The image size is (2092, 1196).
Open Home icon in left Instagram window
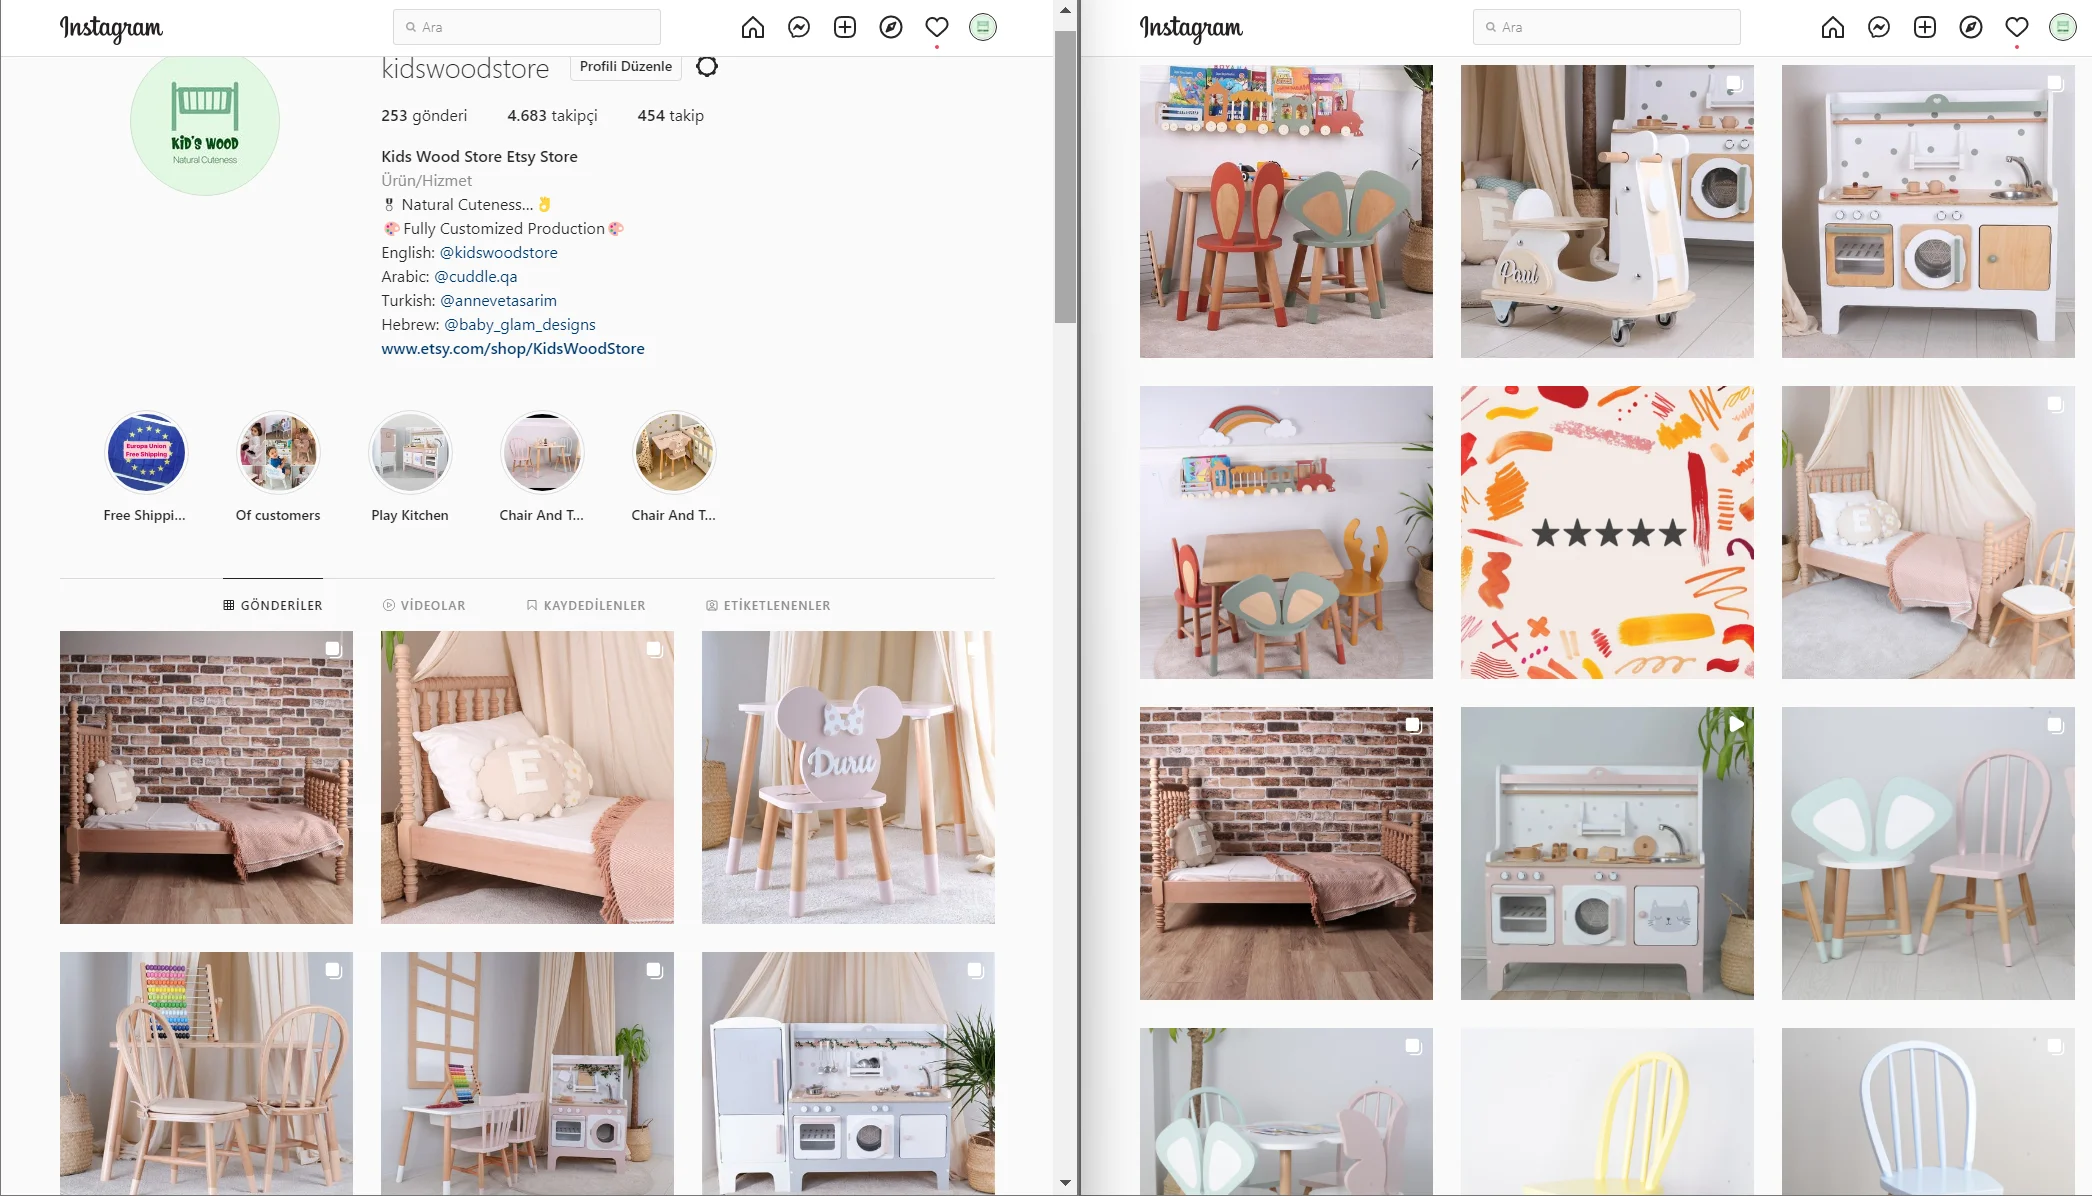pyautogui.click(x=752, y=27)
